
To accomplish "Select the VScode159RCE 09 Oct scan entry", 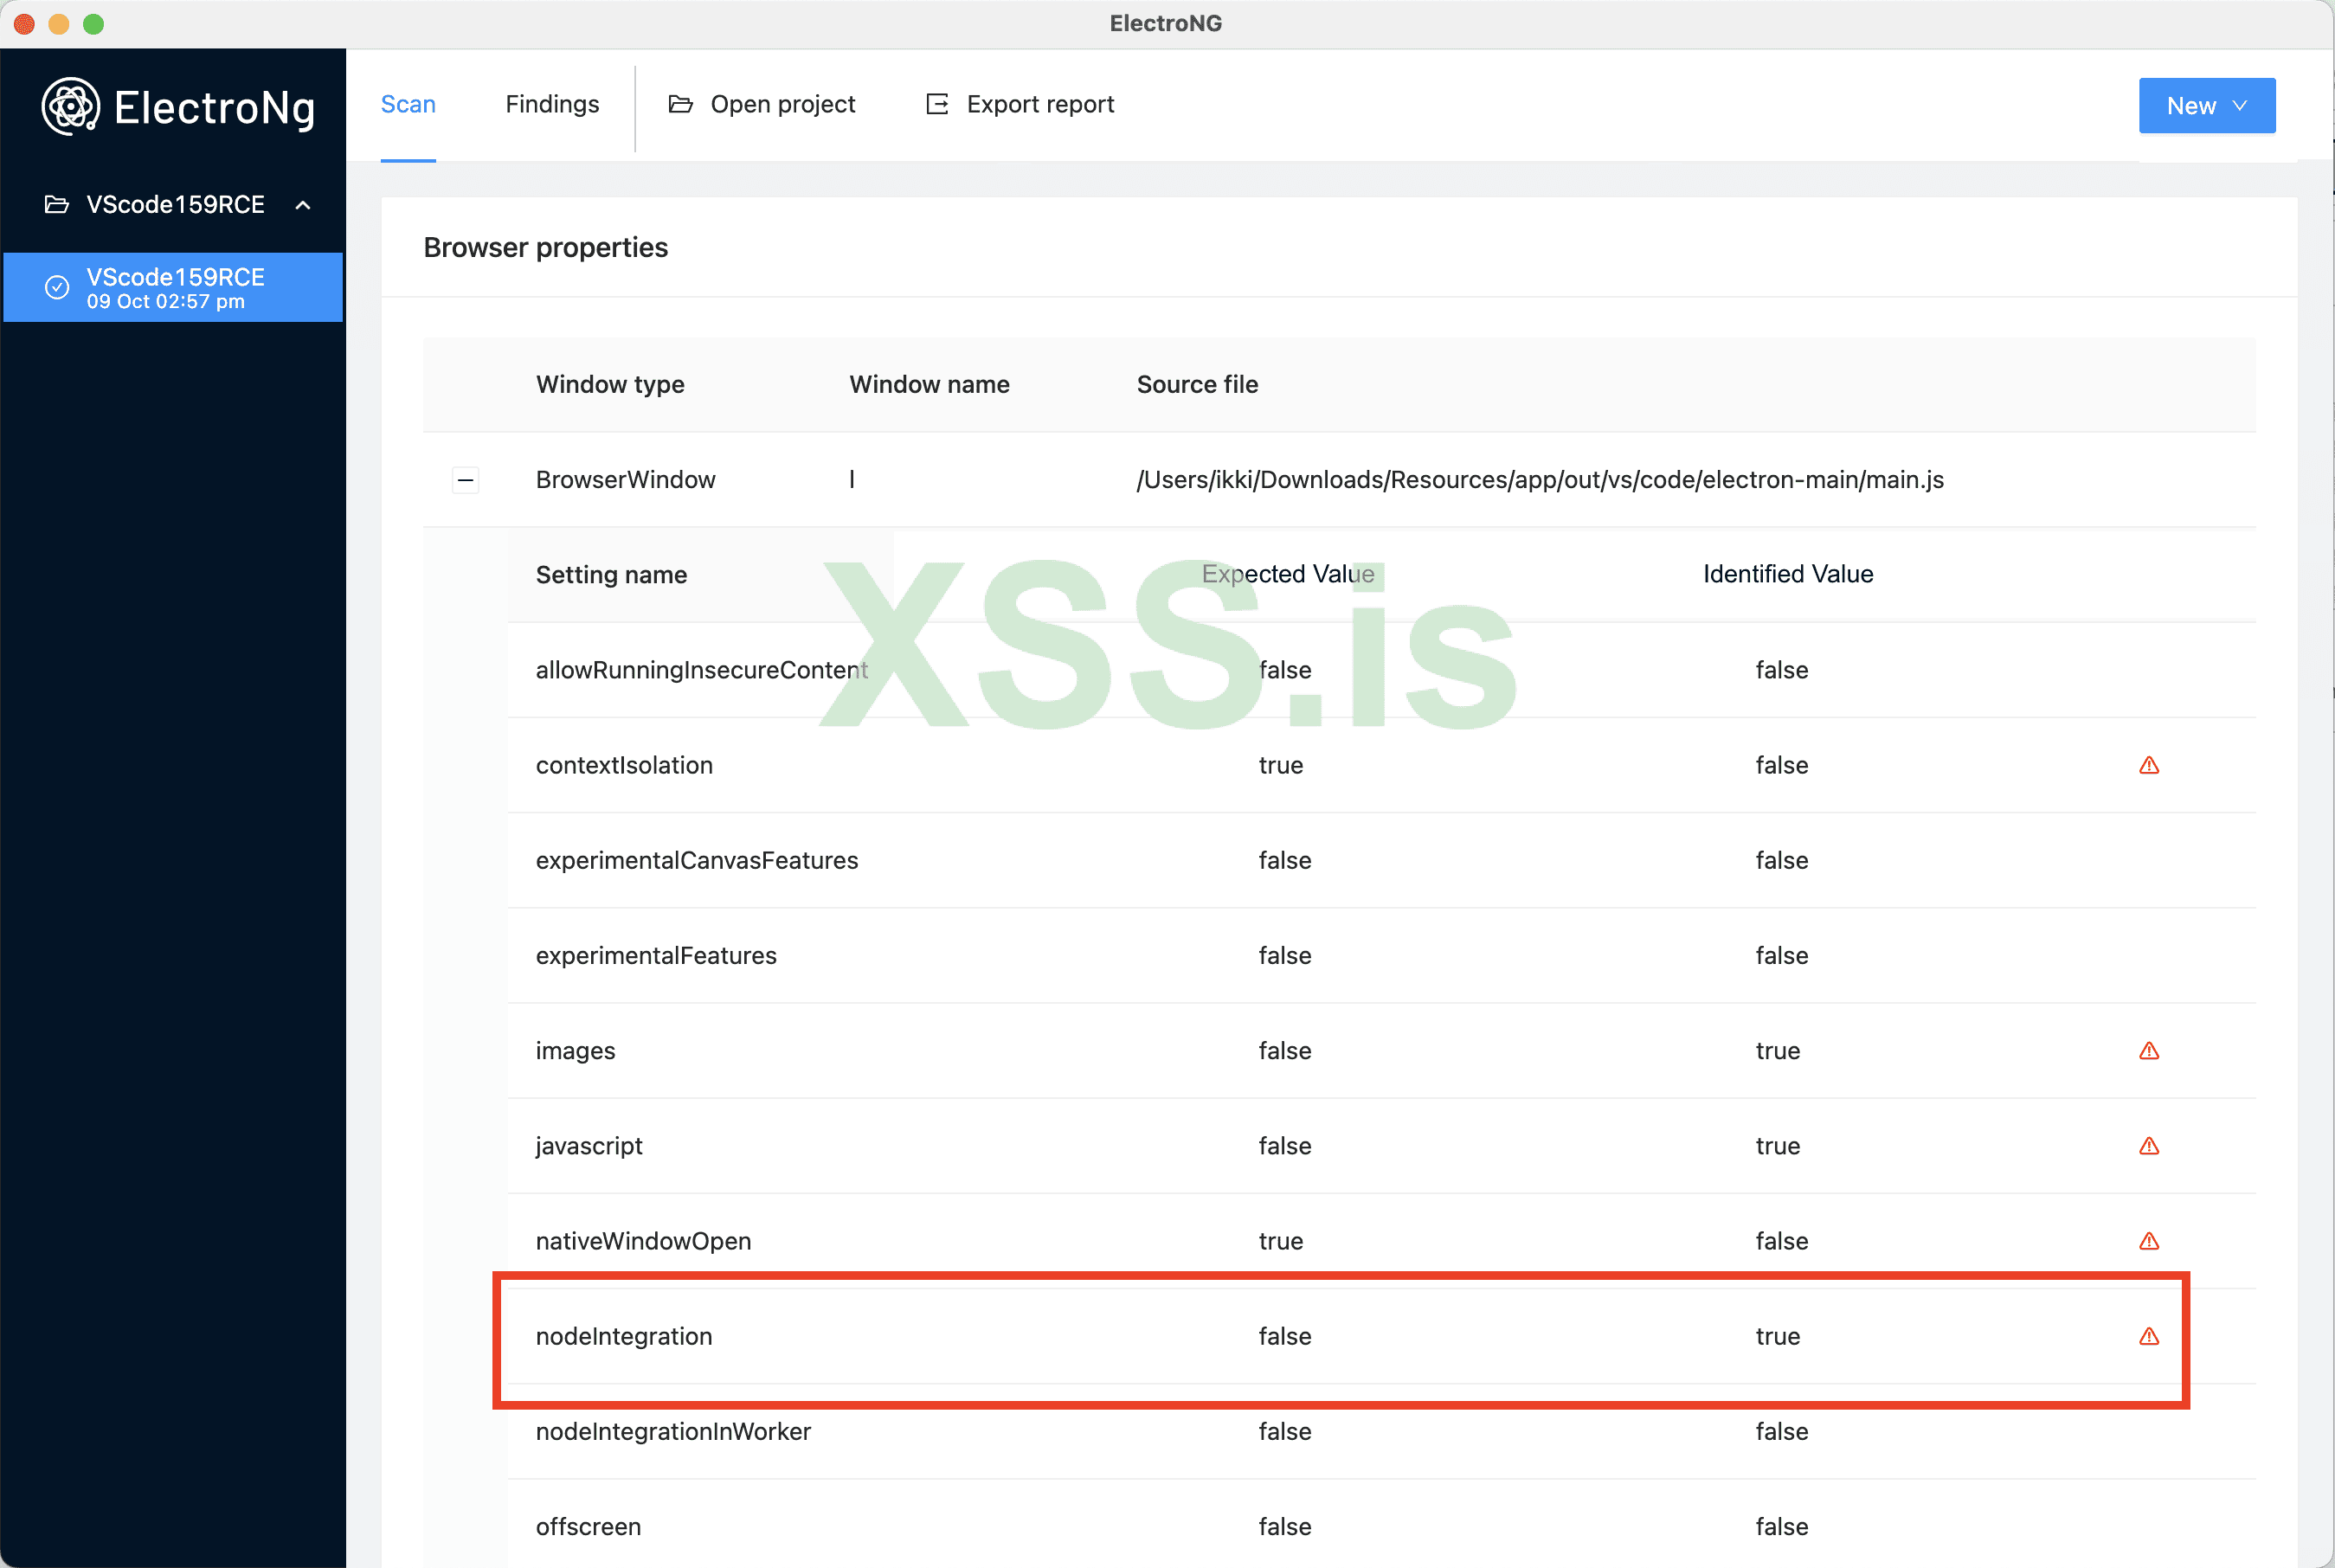I will click(x=174, y=287).
